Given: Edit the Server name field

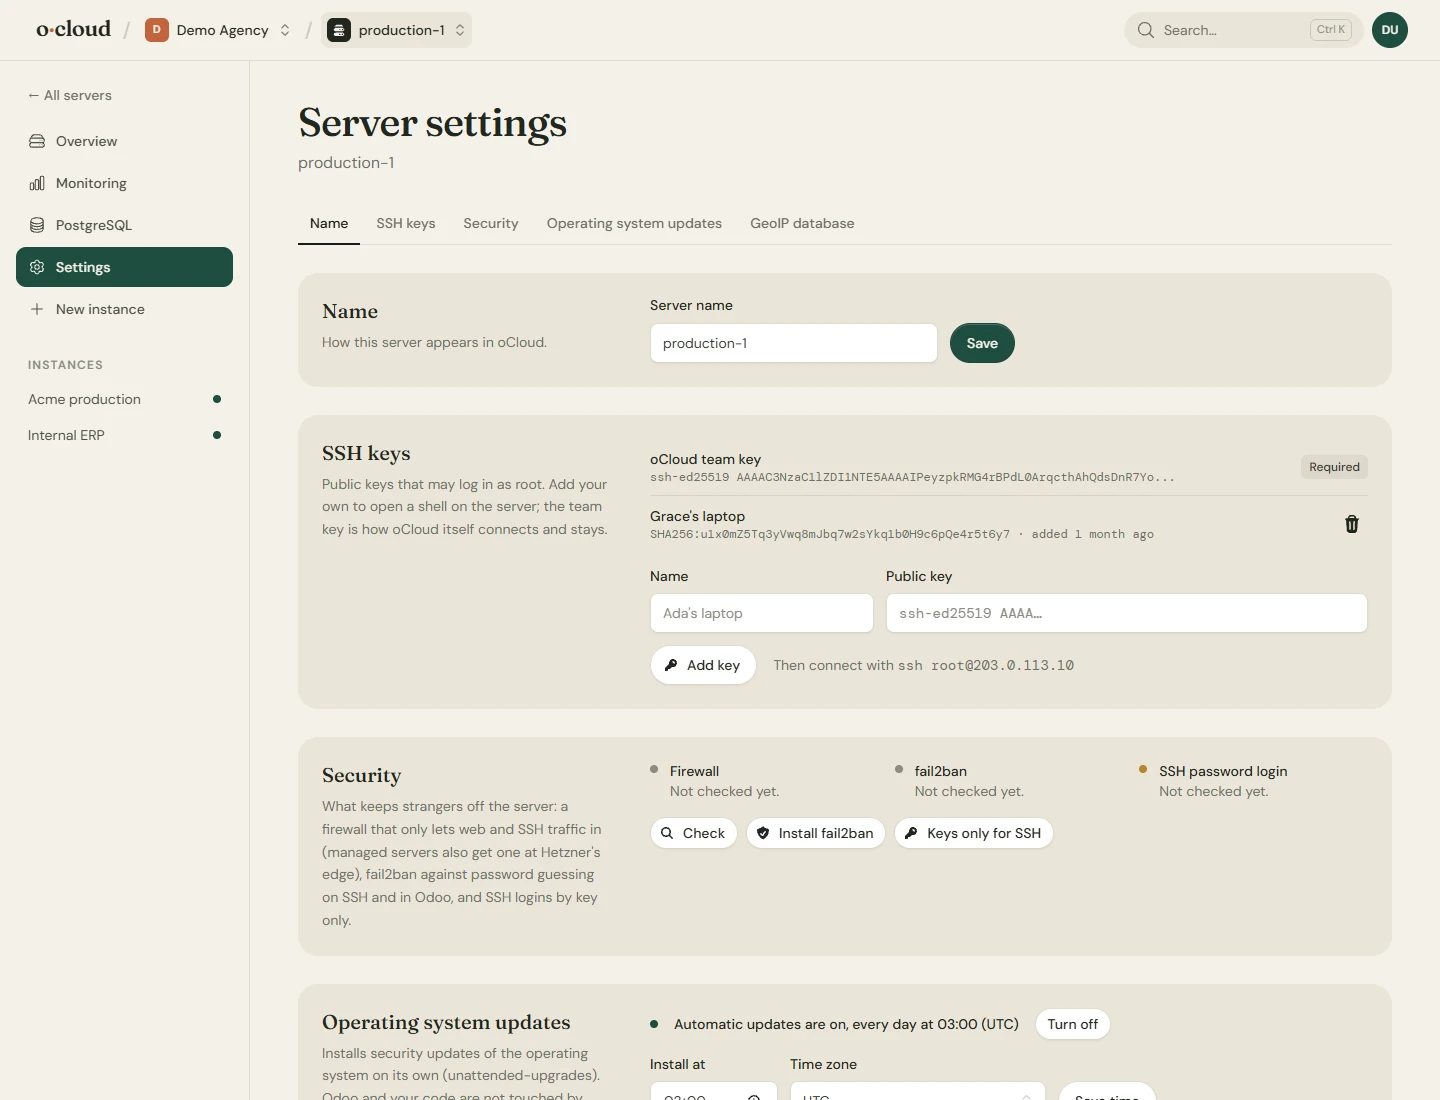Looking at the screenshot, I should (x=794, y=343).
